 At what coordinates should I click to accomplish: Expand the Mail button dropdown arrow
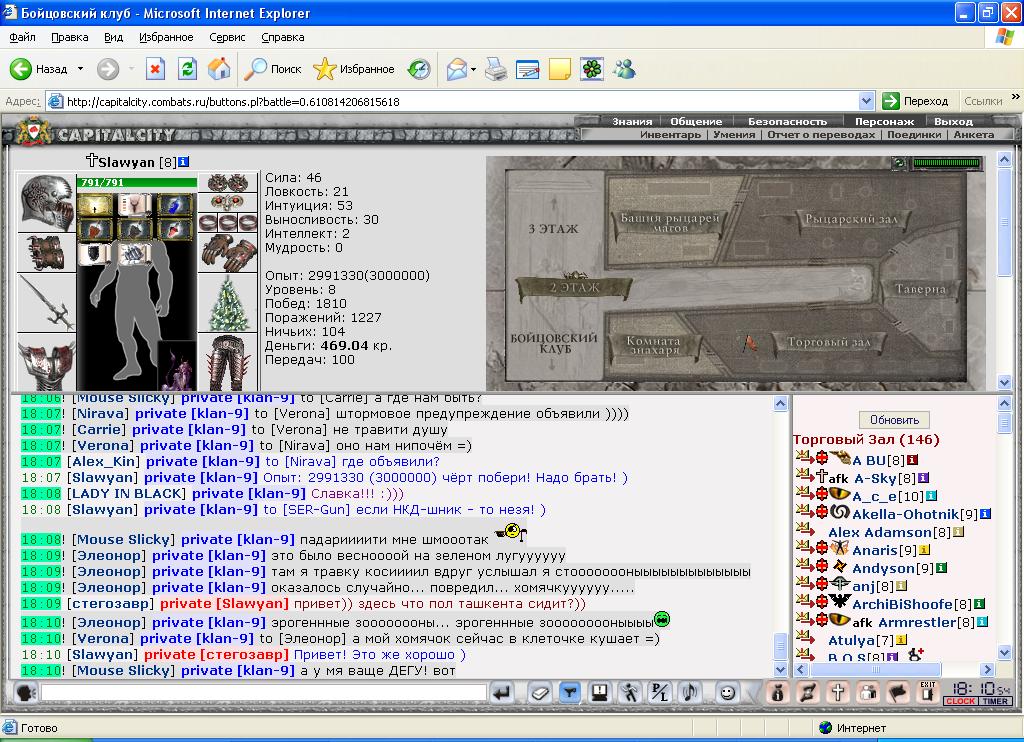[x=473, y=69]
